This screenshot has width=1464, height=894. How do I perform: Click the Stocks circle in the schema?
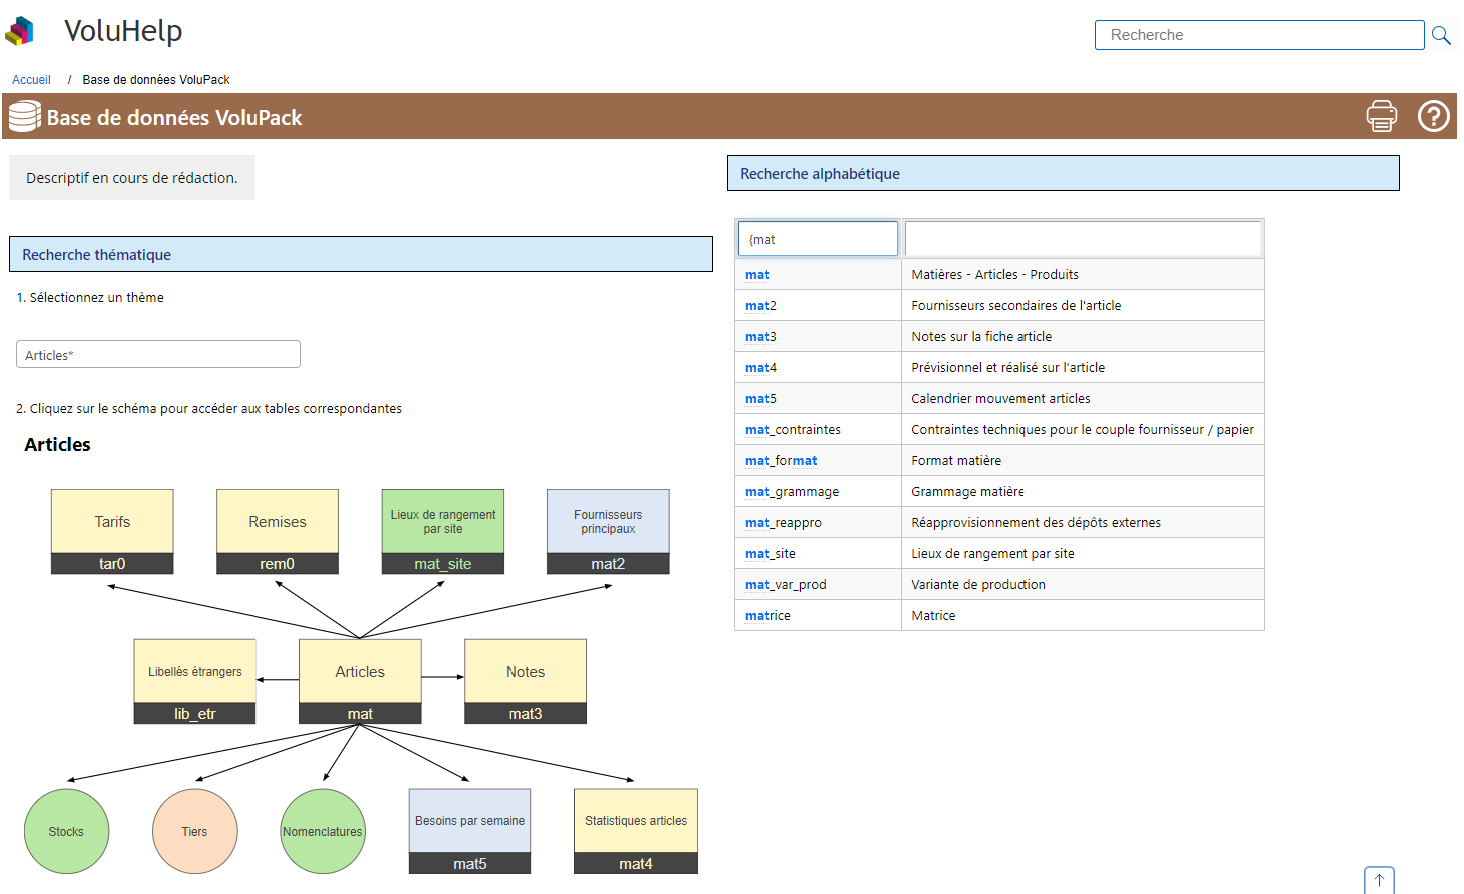tap(66, 831)
